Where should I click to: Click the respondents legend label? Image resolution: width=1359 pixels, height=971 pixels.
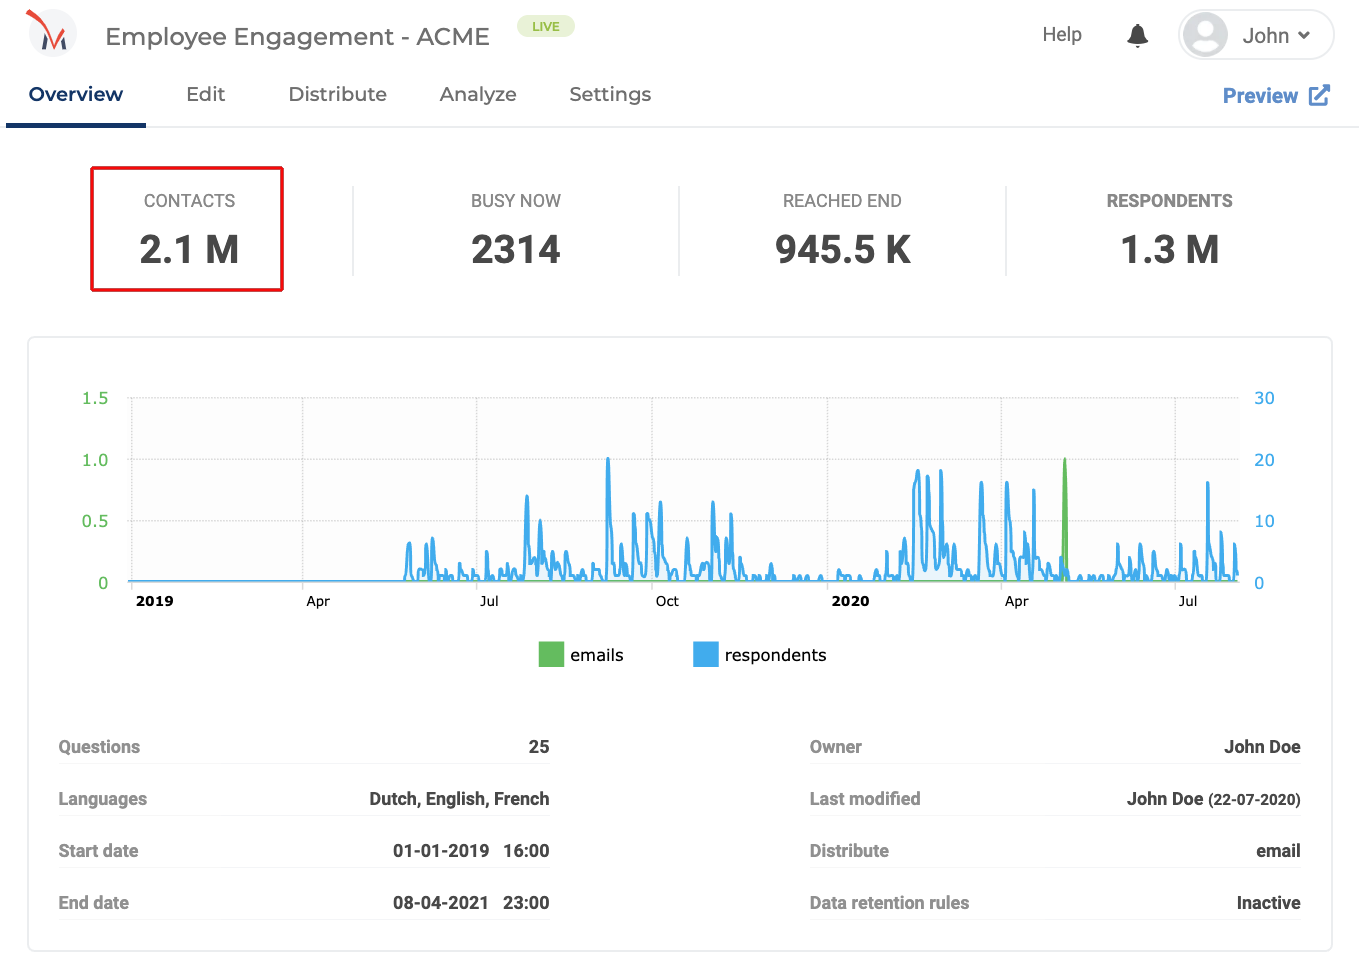tap(776, 655)
